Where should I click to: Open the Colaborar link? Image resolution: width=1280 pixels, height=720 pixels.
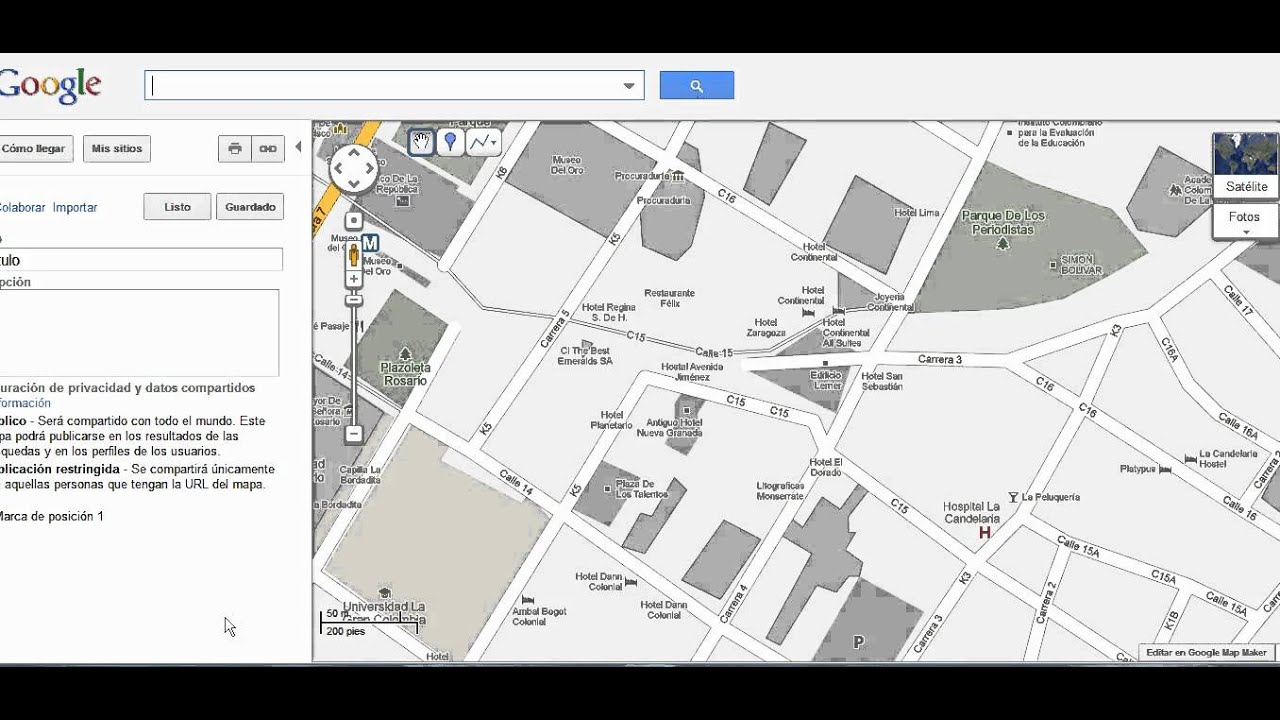(22, 208)
